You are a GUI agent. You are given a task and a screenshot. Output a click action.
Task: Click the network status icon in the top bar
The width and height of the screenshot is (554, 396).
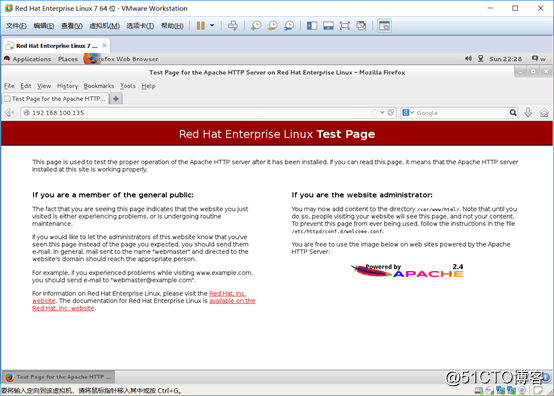point(481,59)
